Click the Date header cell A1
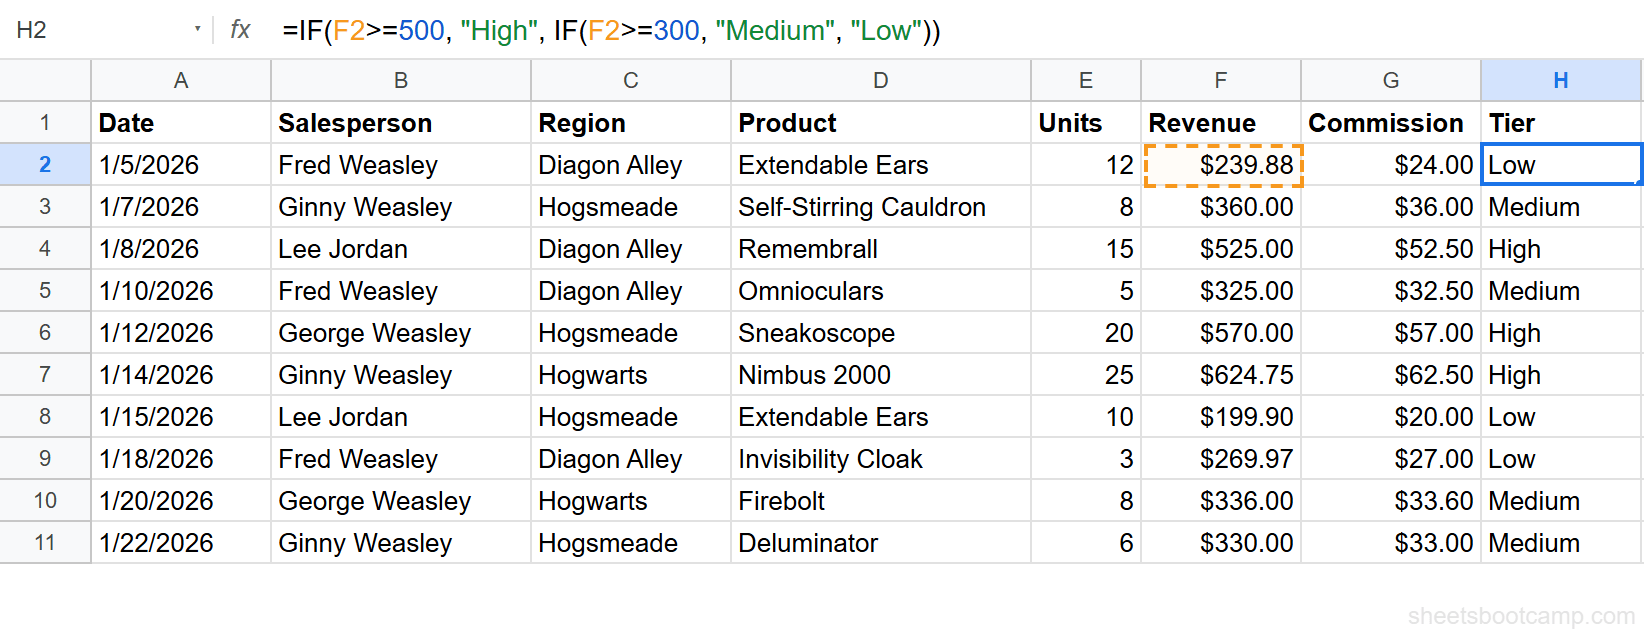Image resolution: width=1644 pixels, height=634 pixels. click(180, 122)
